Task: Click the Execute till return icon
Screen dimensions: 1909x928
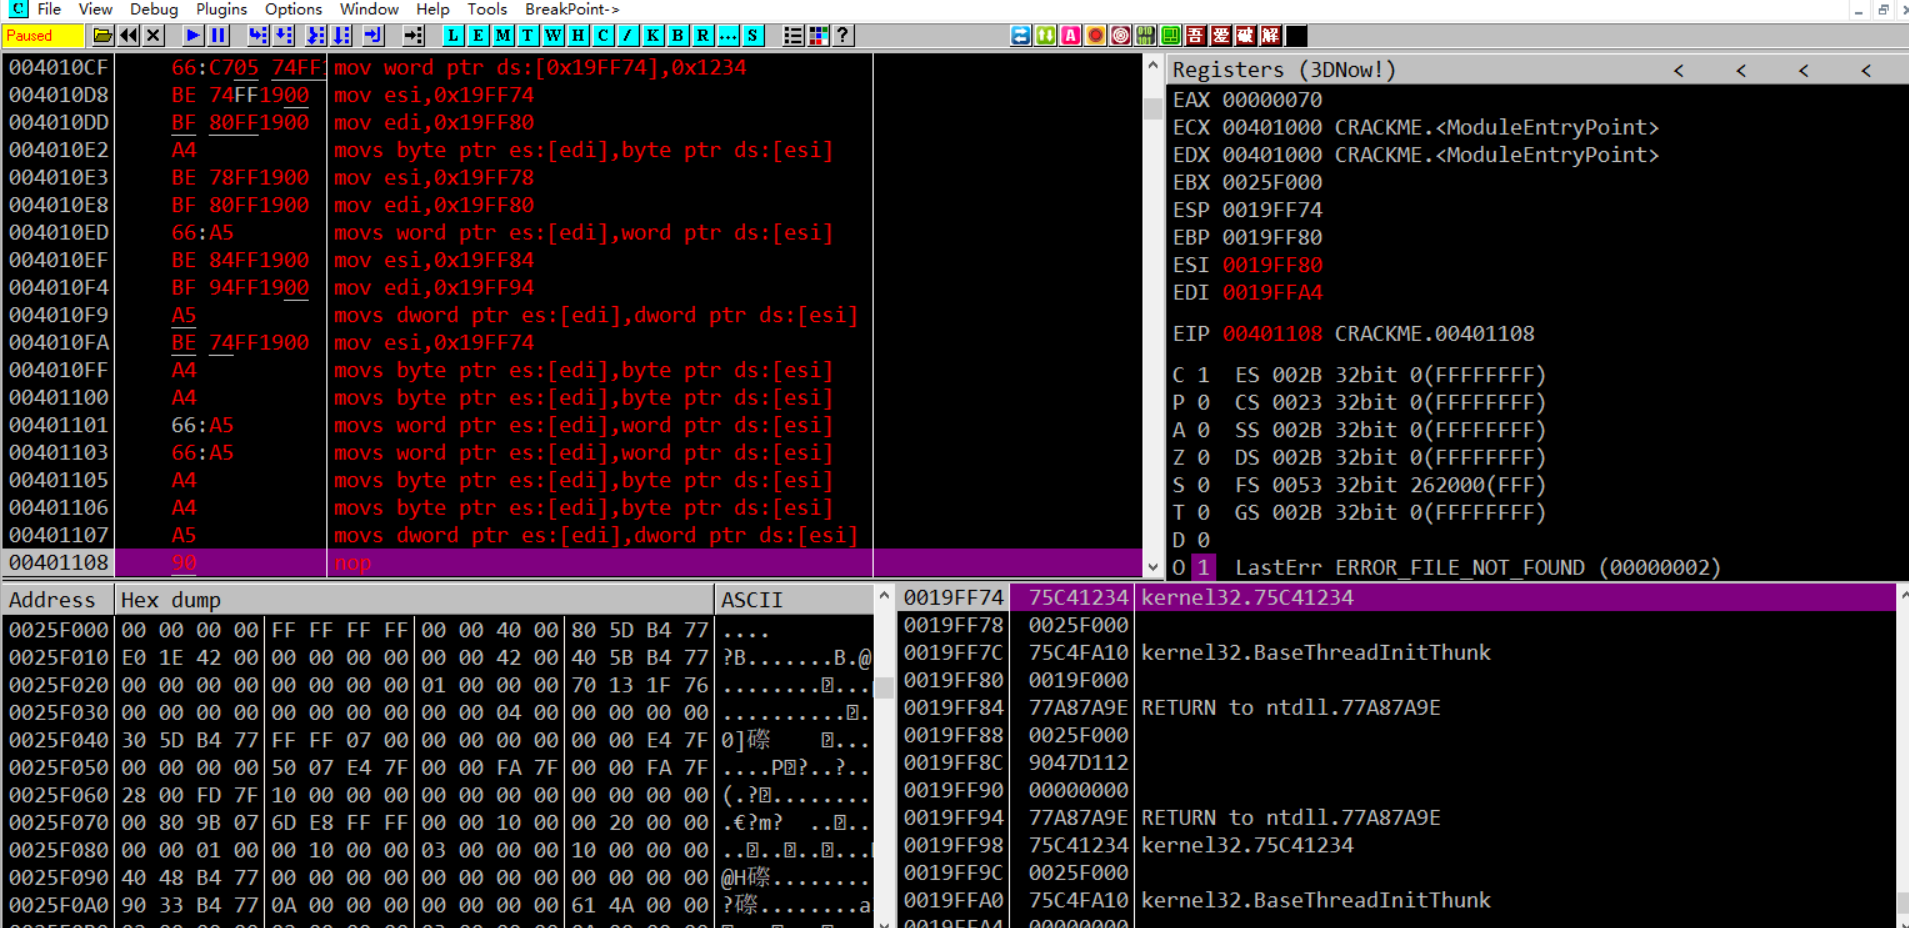Action: 373,36
